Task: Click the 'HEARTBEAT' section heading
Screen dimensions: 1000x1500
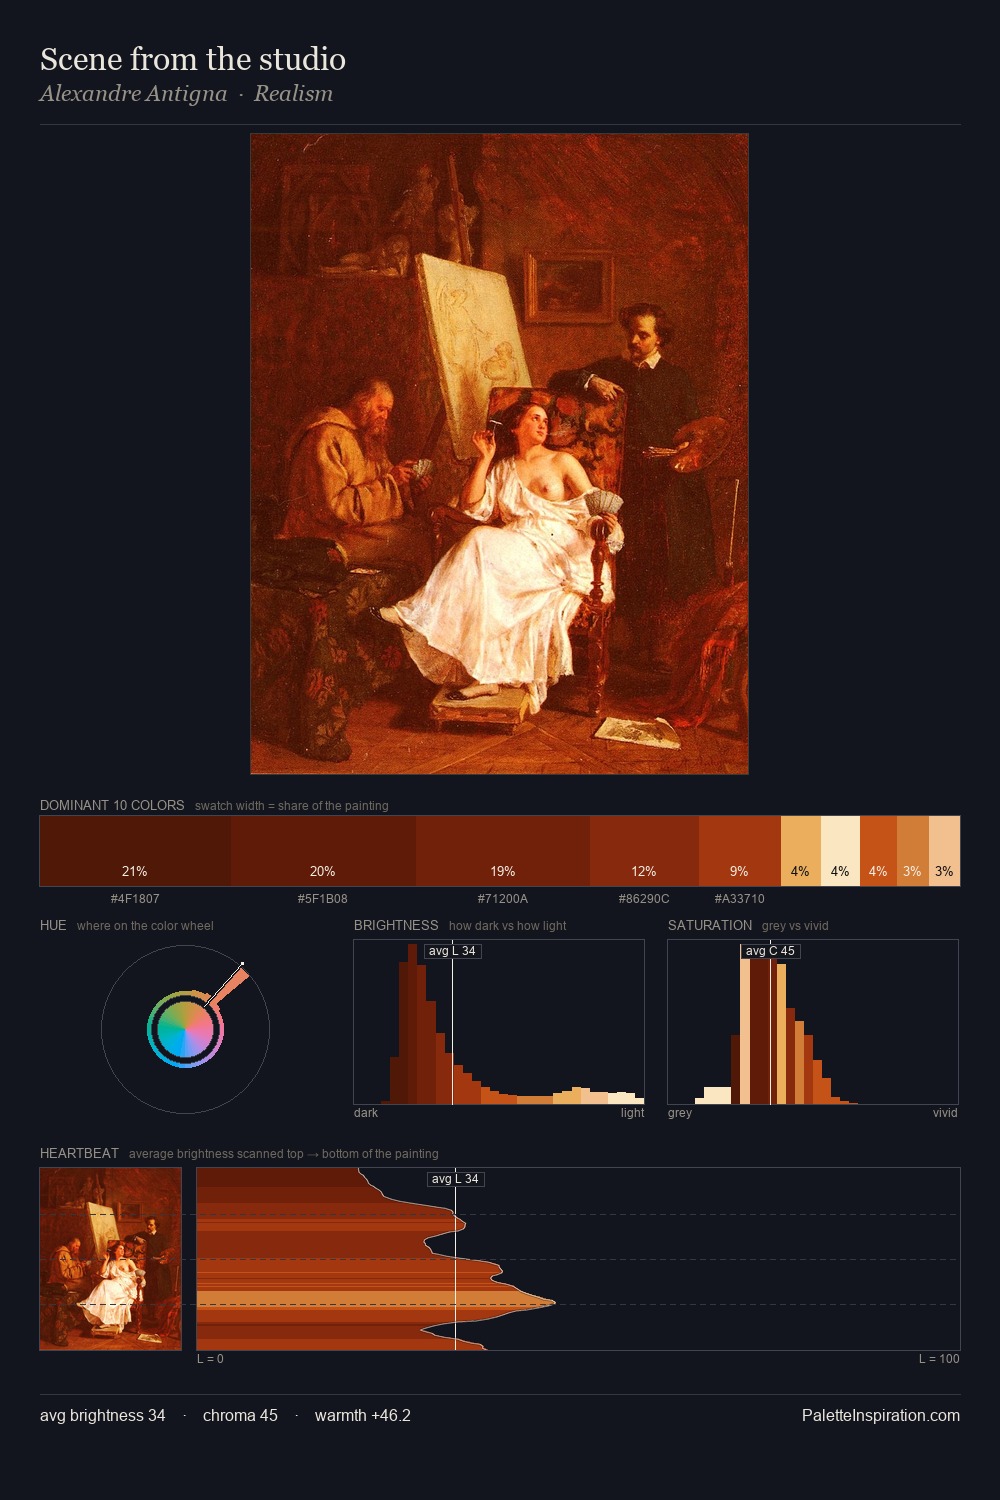Action: click(x=79, y=1153)
